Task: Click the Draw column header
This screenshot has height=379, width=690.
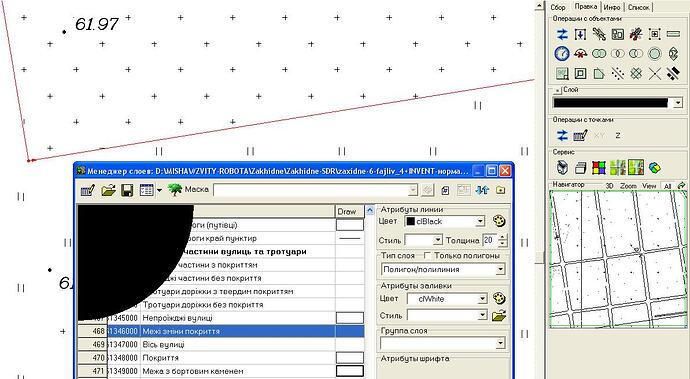Action: coord(349,212)
